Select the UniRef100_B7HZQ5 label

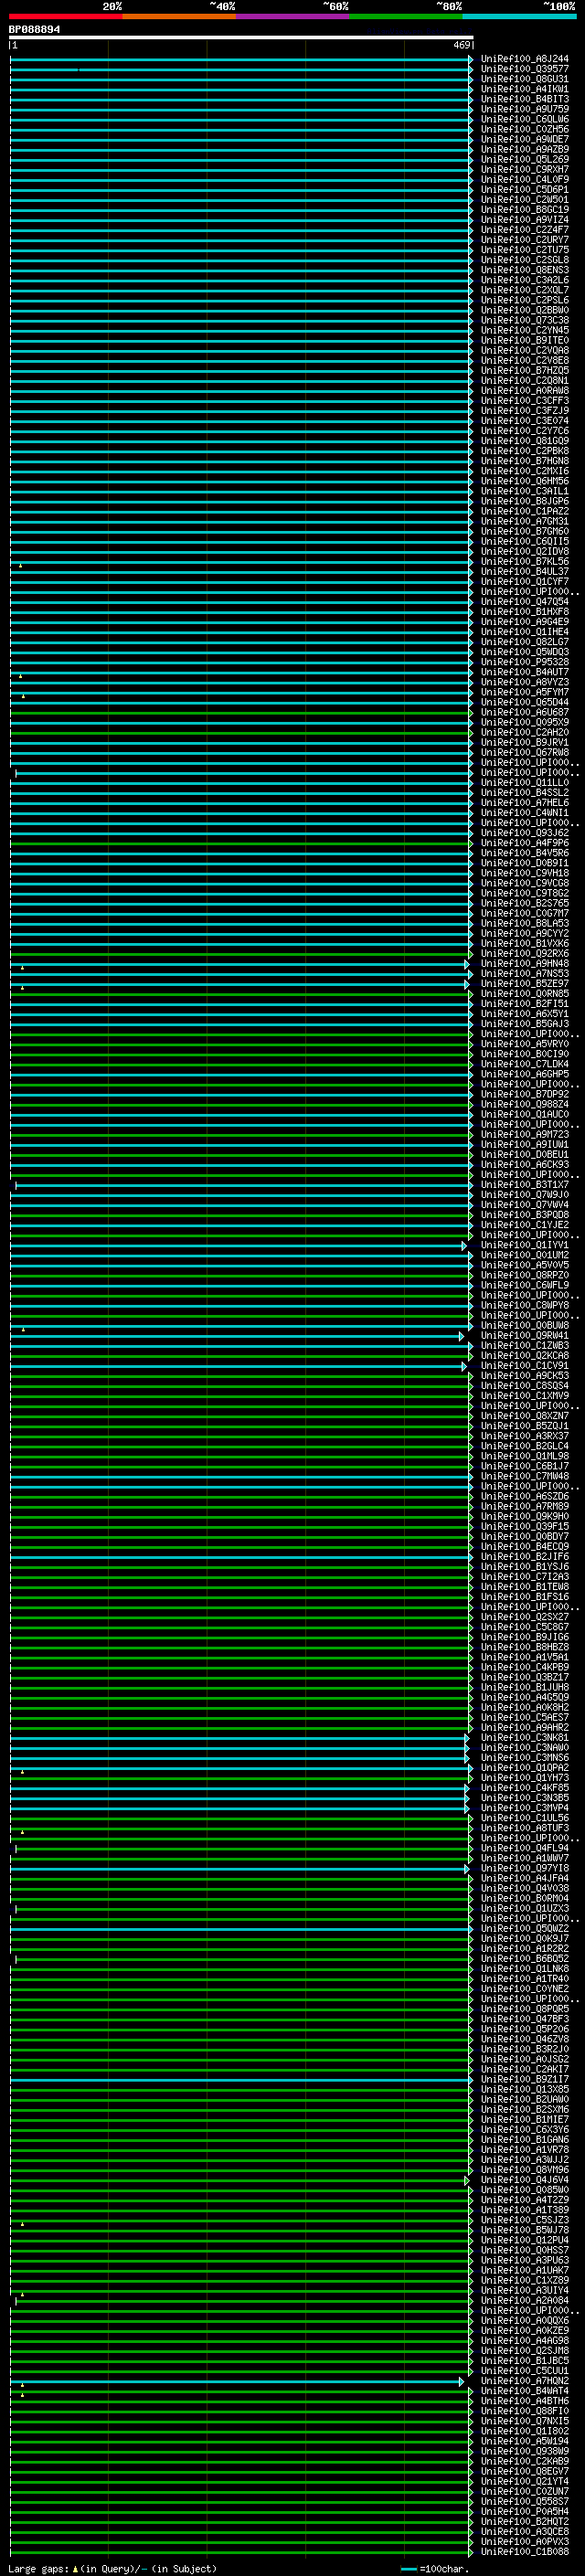(524, 371)
